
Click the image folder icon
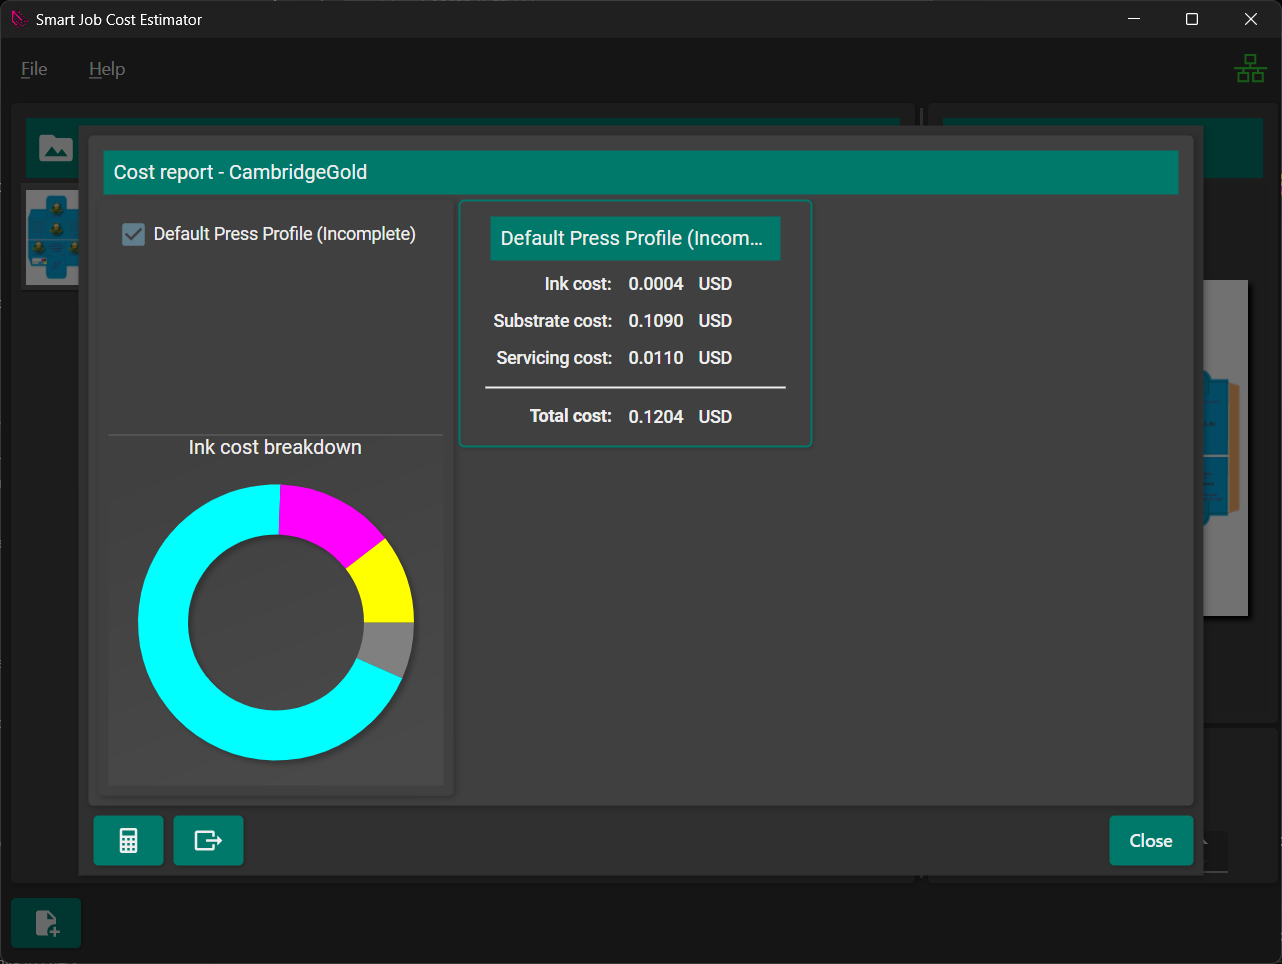tap(55, 148)
